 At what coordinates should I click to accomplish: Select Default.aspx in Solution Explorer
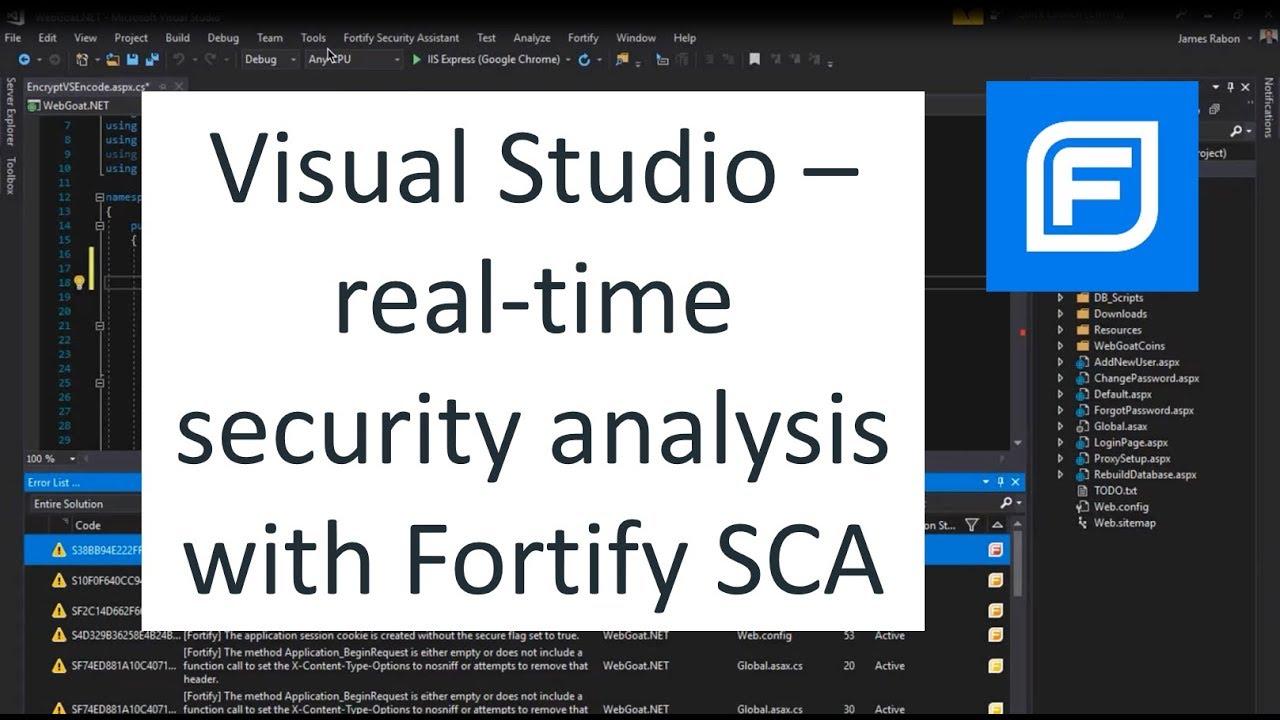tap(1122, 394)
